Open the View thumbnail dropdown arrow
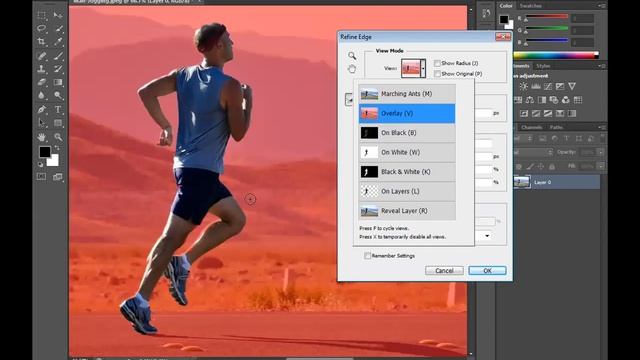The image size is (640, 360). (423, 68)
